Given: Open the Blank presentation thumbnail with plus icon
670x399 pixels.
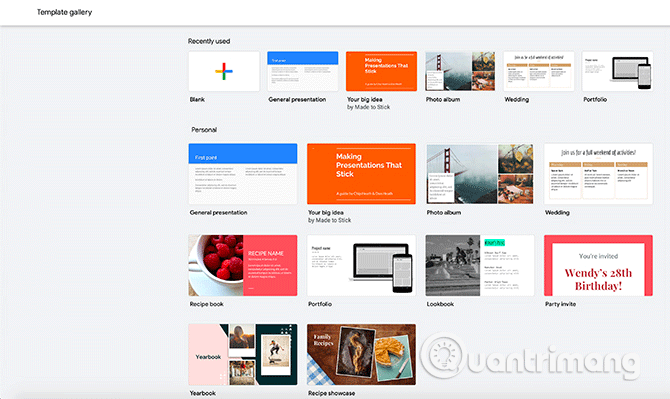Looking at the screenshot, I should click(224, 71).
